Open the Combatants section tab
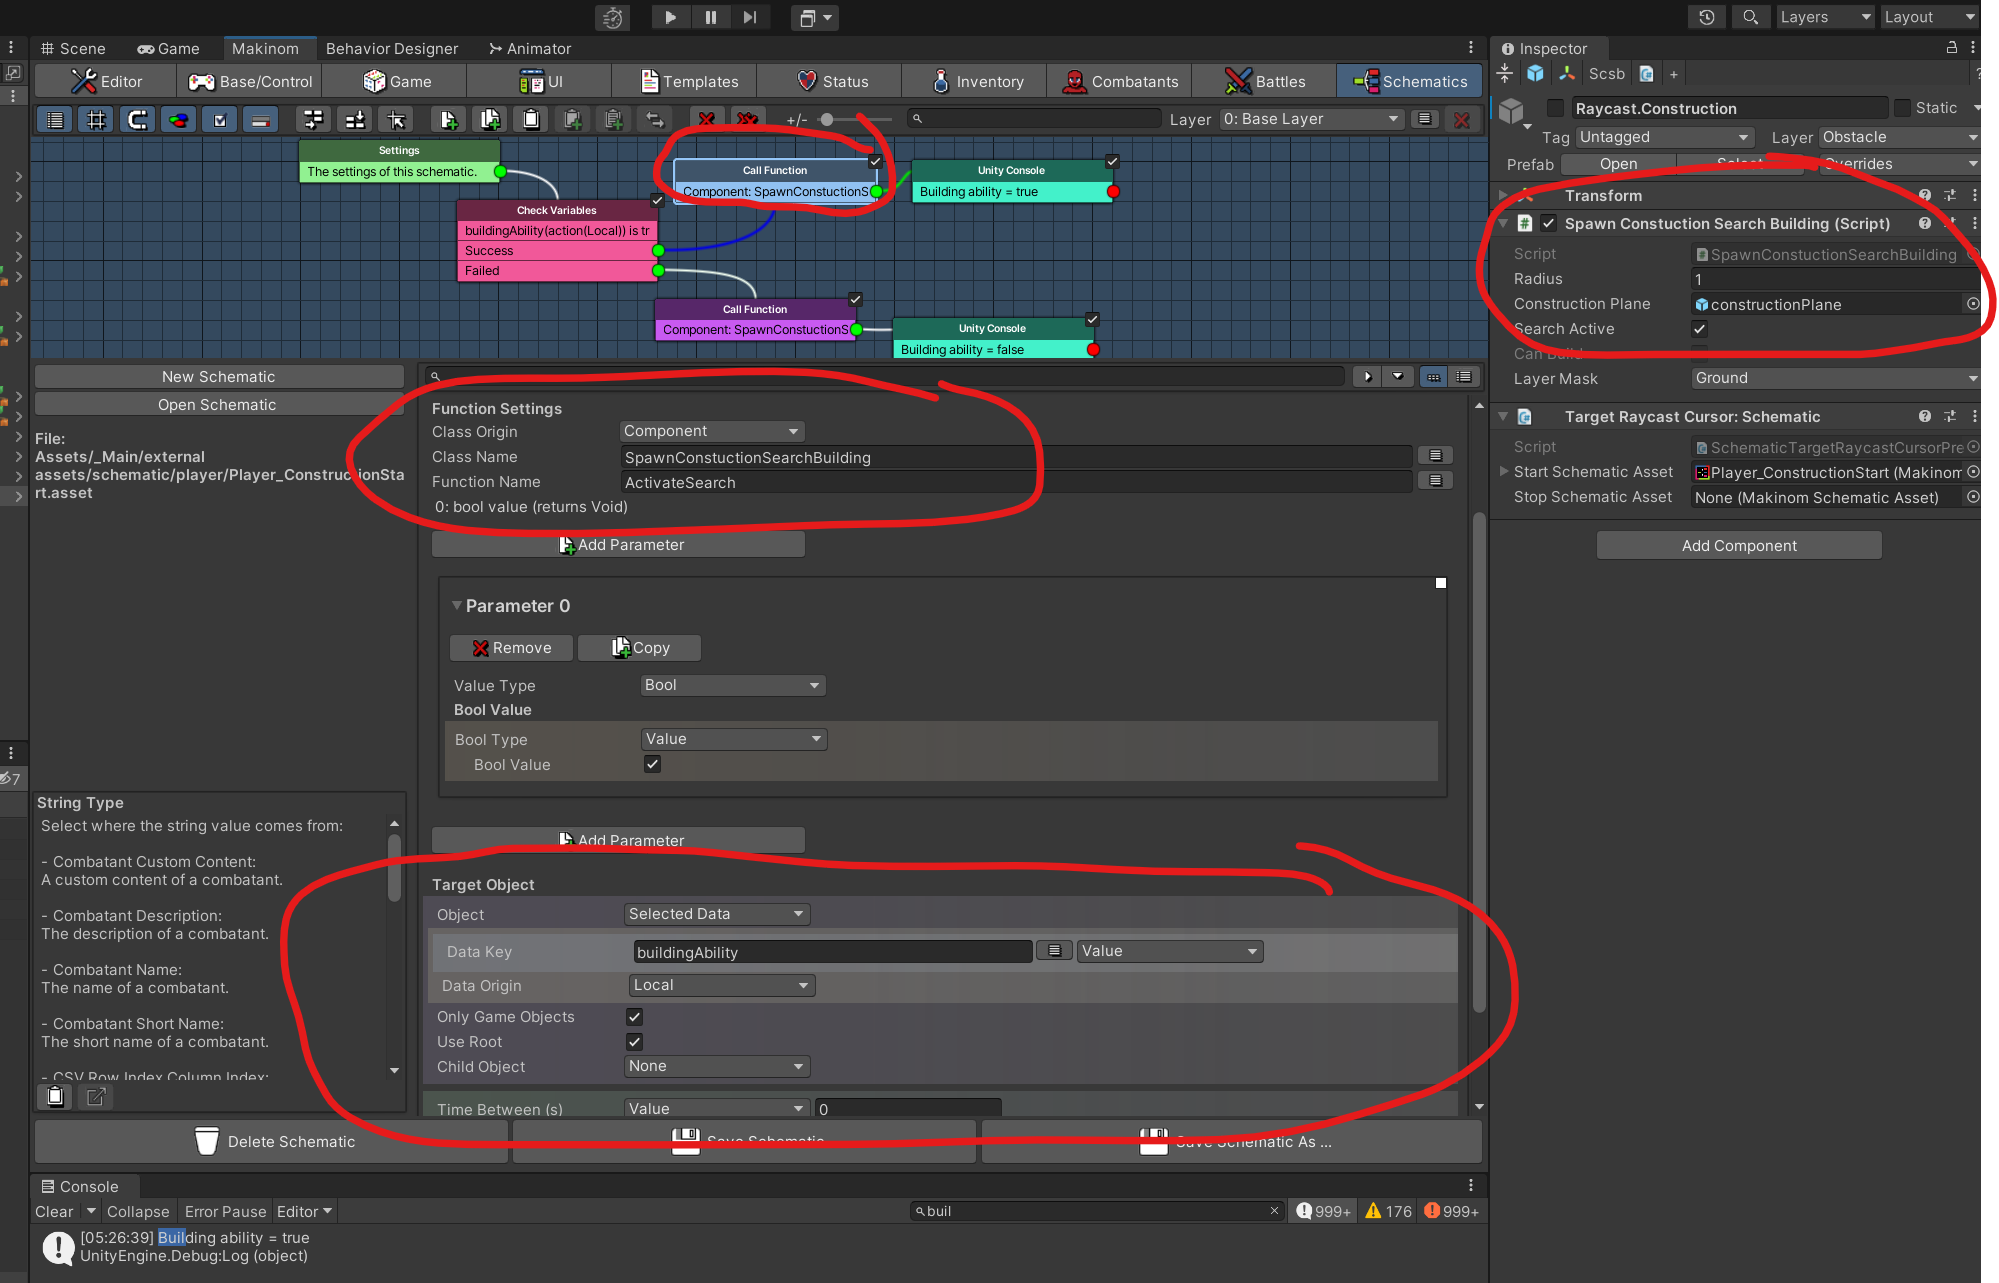Viewport: 1999px width, 1283px height. pos(1120,81)
